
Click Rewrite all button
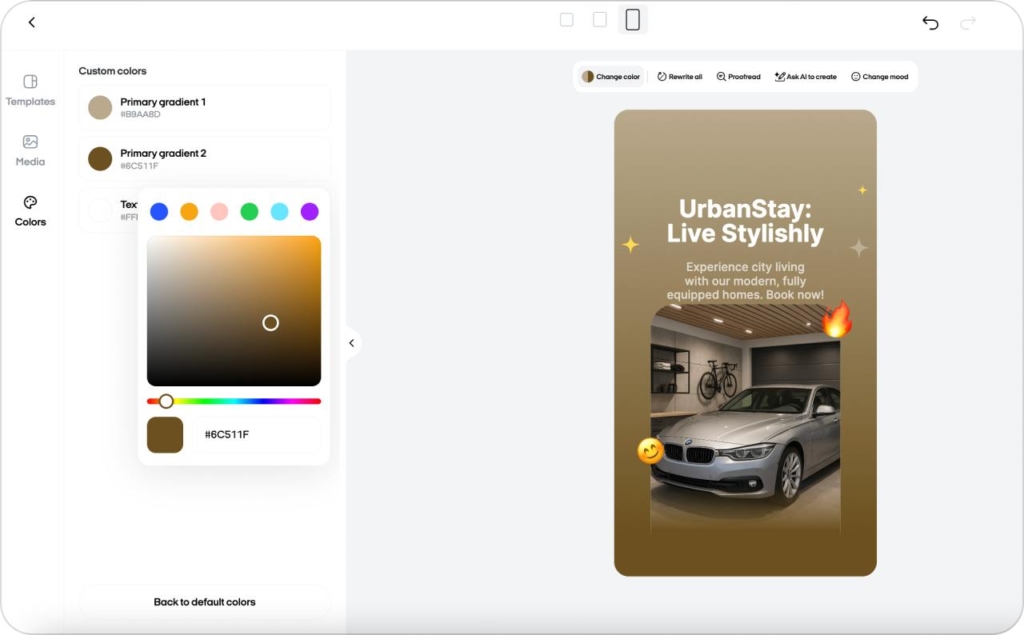(679, 77)
